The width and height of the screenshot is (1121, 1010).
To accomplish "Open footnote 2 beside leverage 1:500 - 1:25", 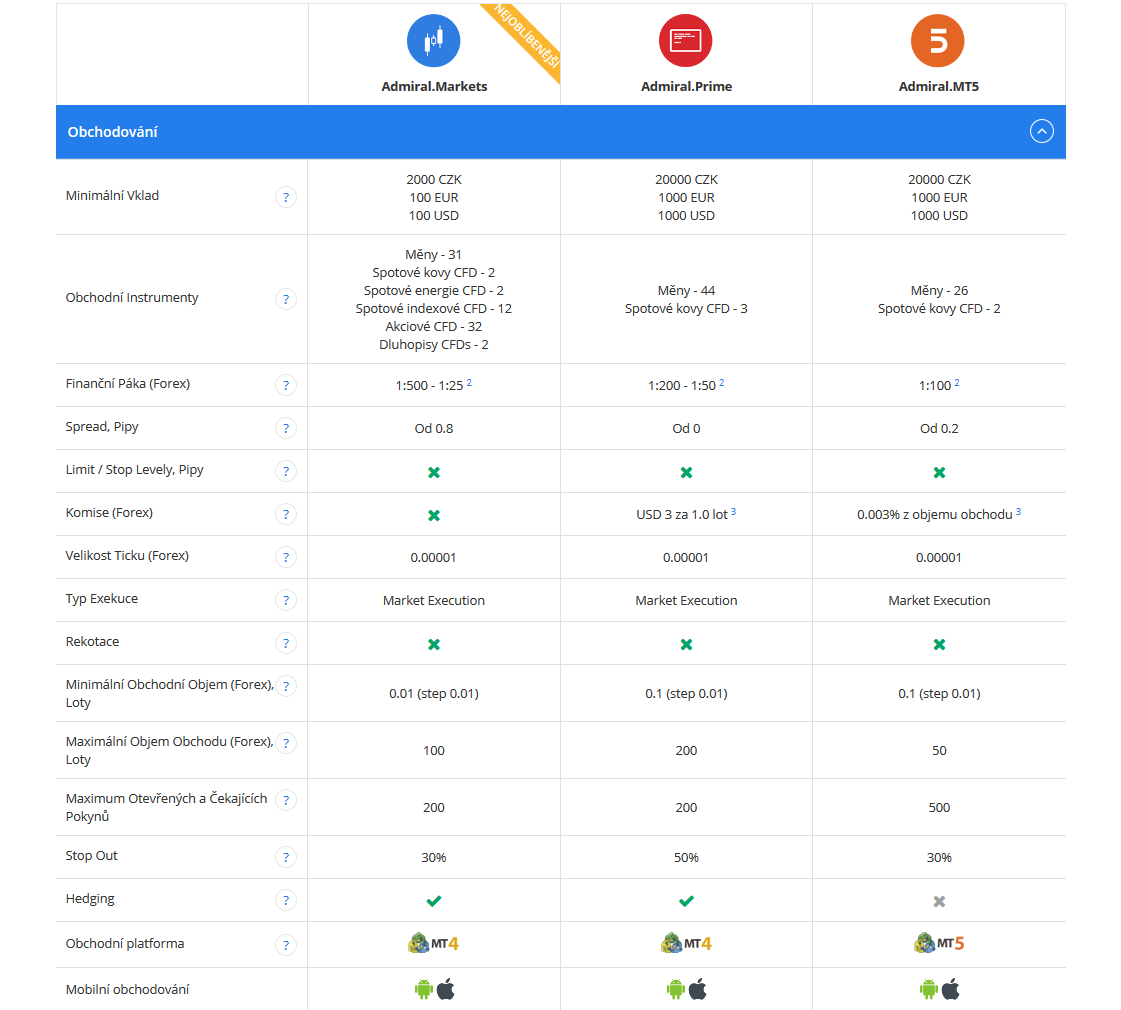I will click(x=469, y=382).
